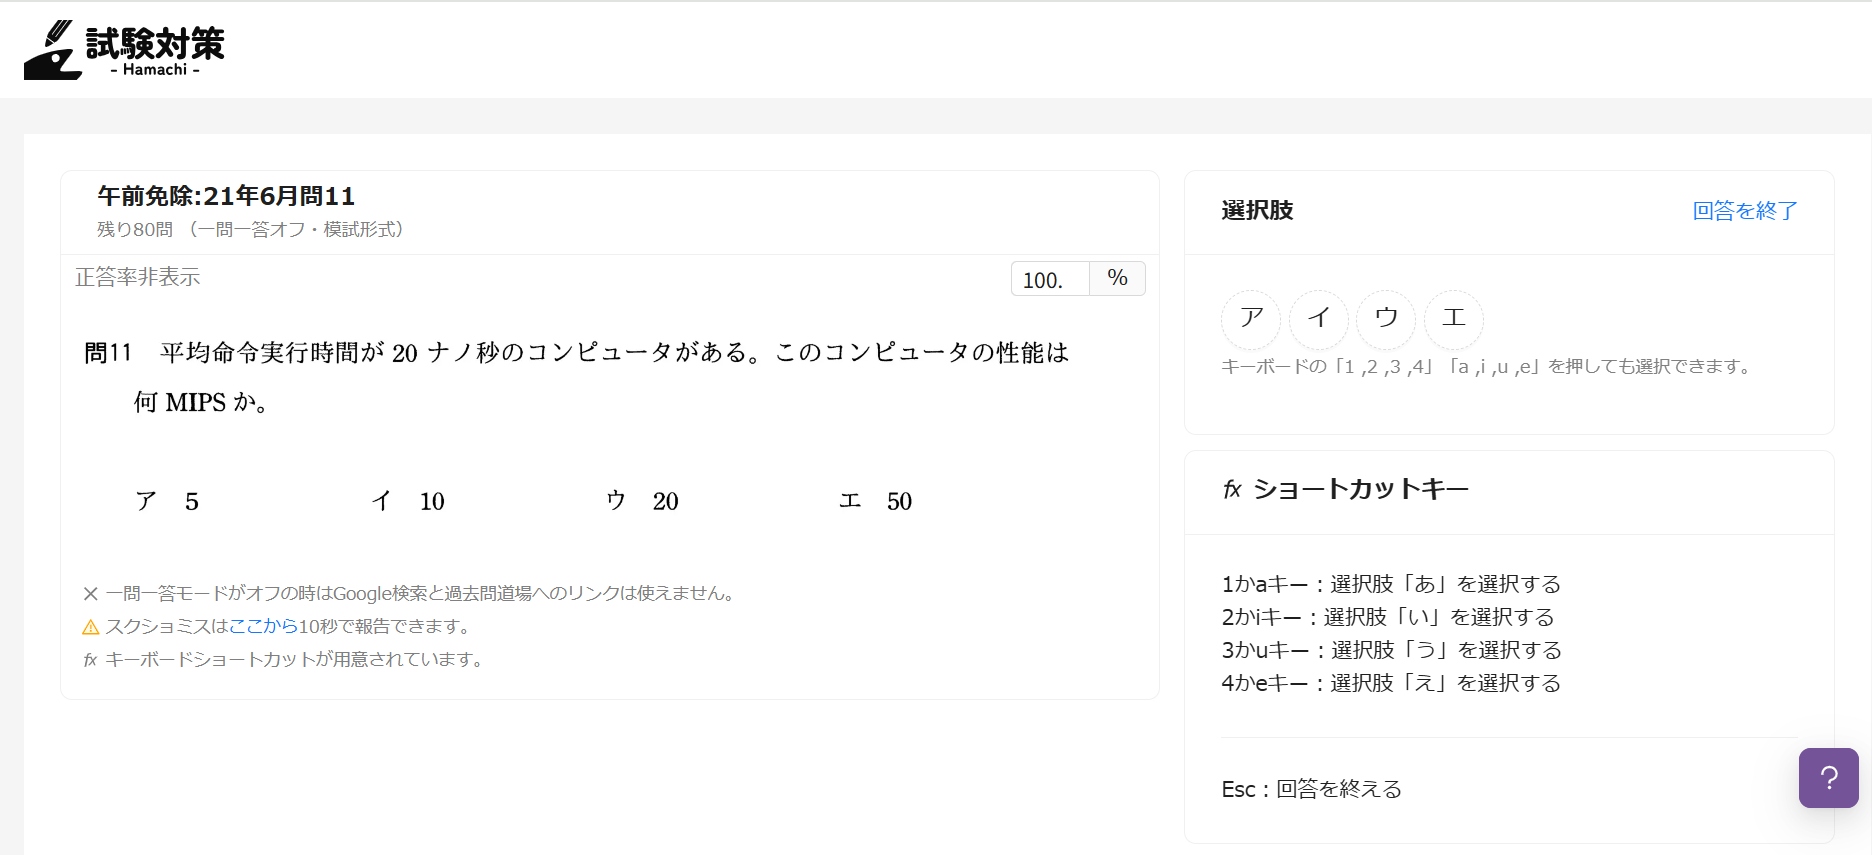Click the 選択肢 panel heading
Viewport: 1872px width, 855px height.
tap(1257, 211)
